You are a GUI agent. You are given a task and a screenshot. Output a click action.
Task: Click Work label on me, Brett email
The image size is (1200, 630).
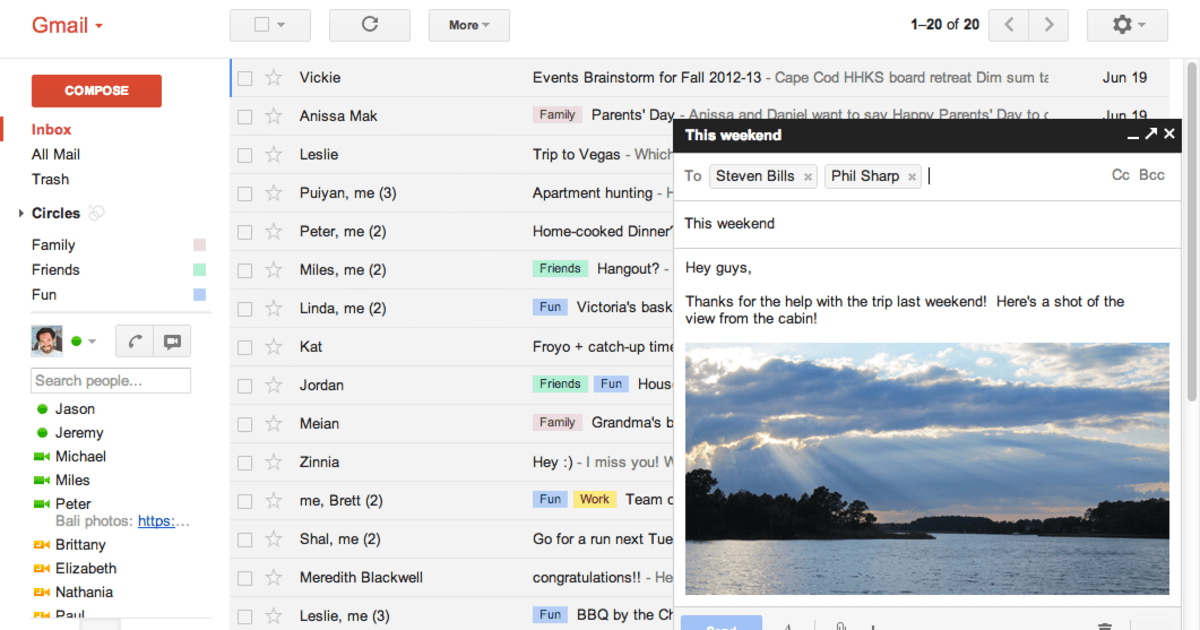(594, 499)
